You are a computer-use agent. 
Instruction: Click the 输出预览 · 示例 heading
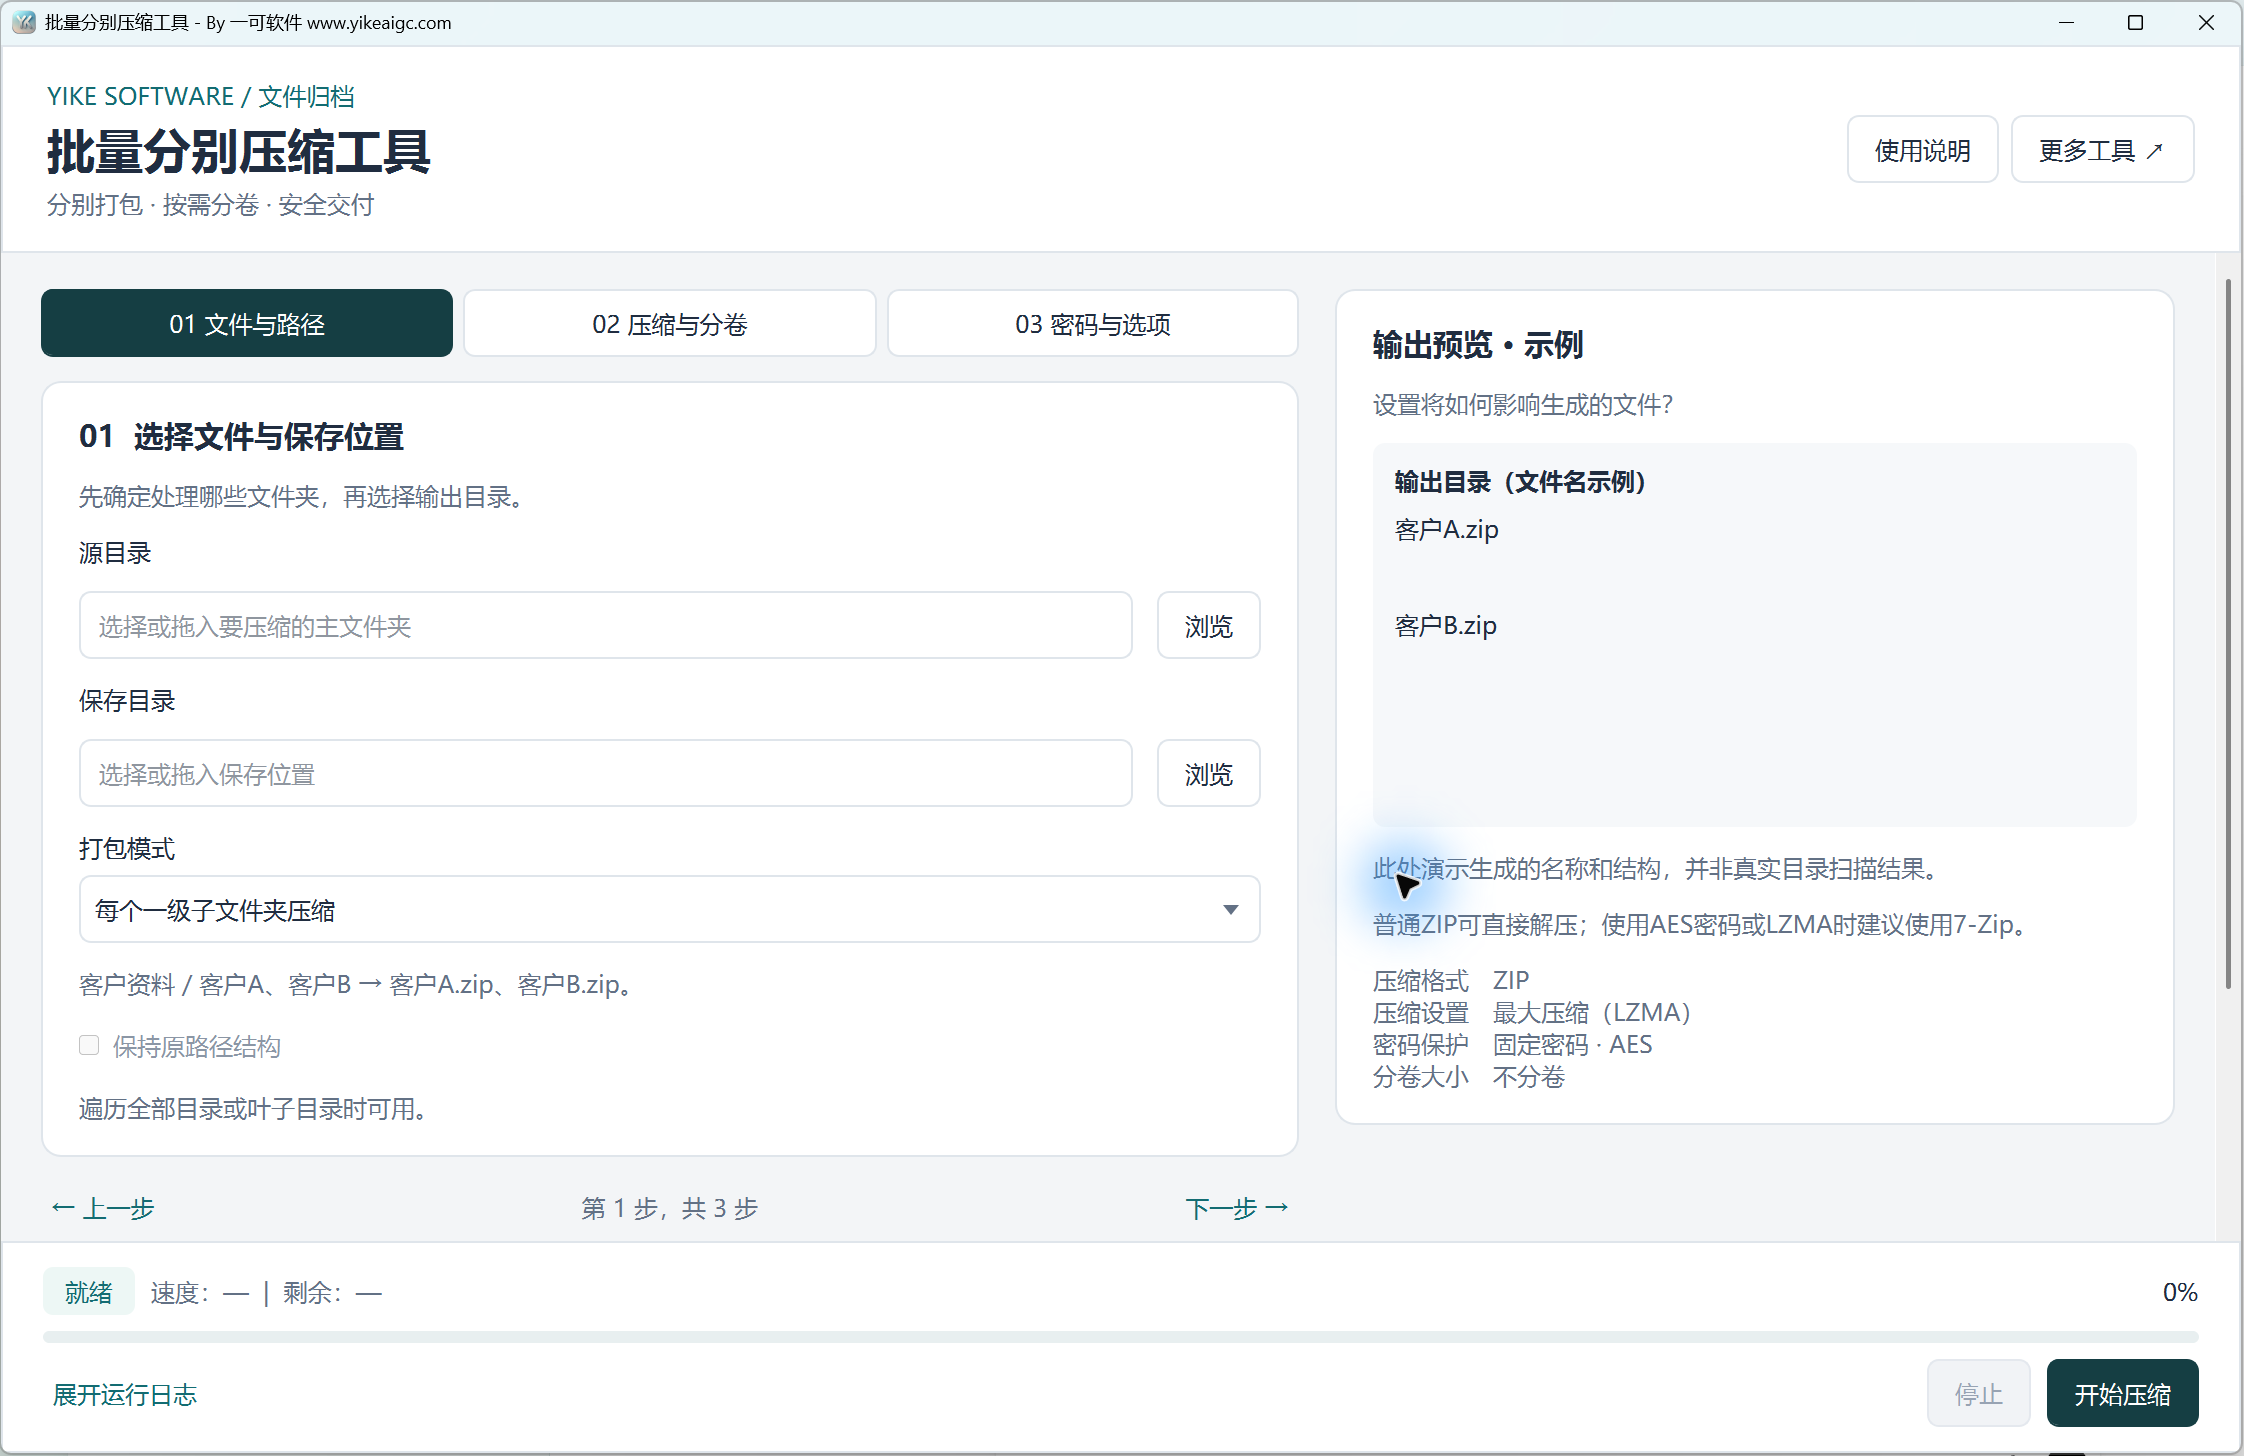tap(1477, 346)
